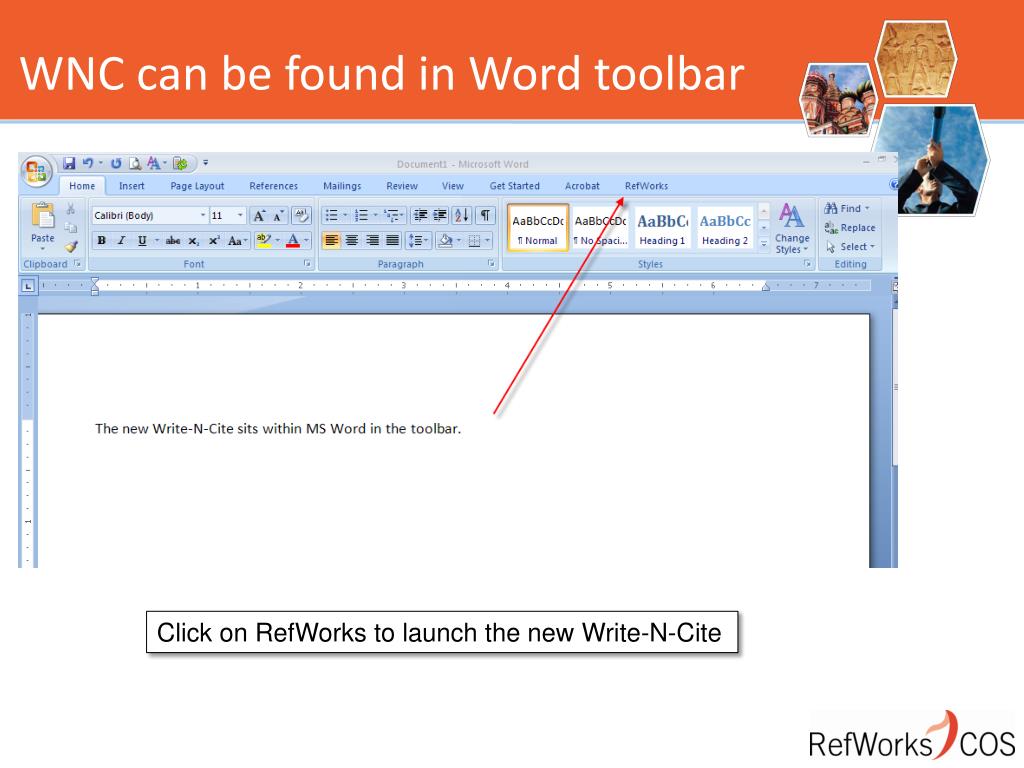
Task: Shrink font size with small A
Action: 278,216
